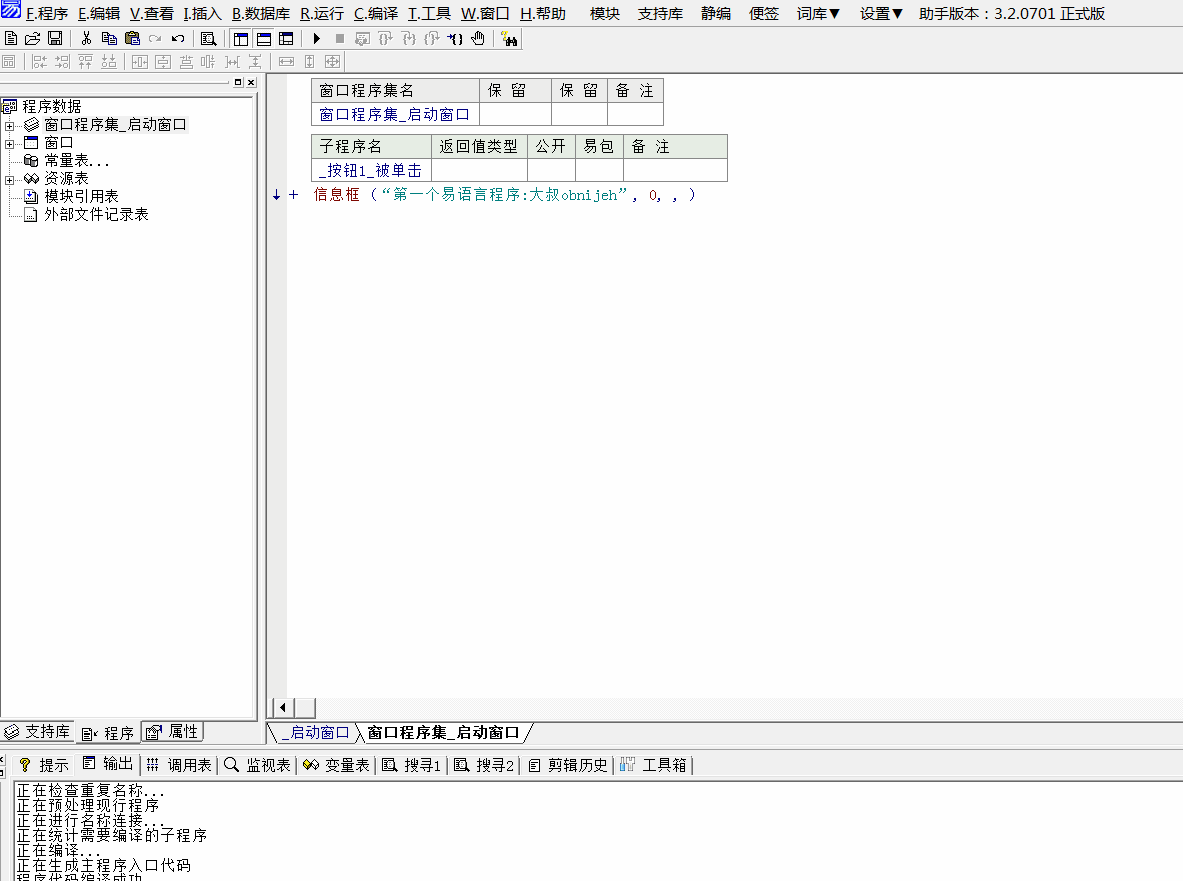Click the make-same-size layout icon

click(333, 62)
